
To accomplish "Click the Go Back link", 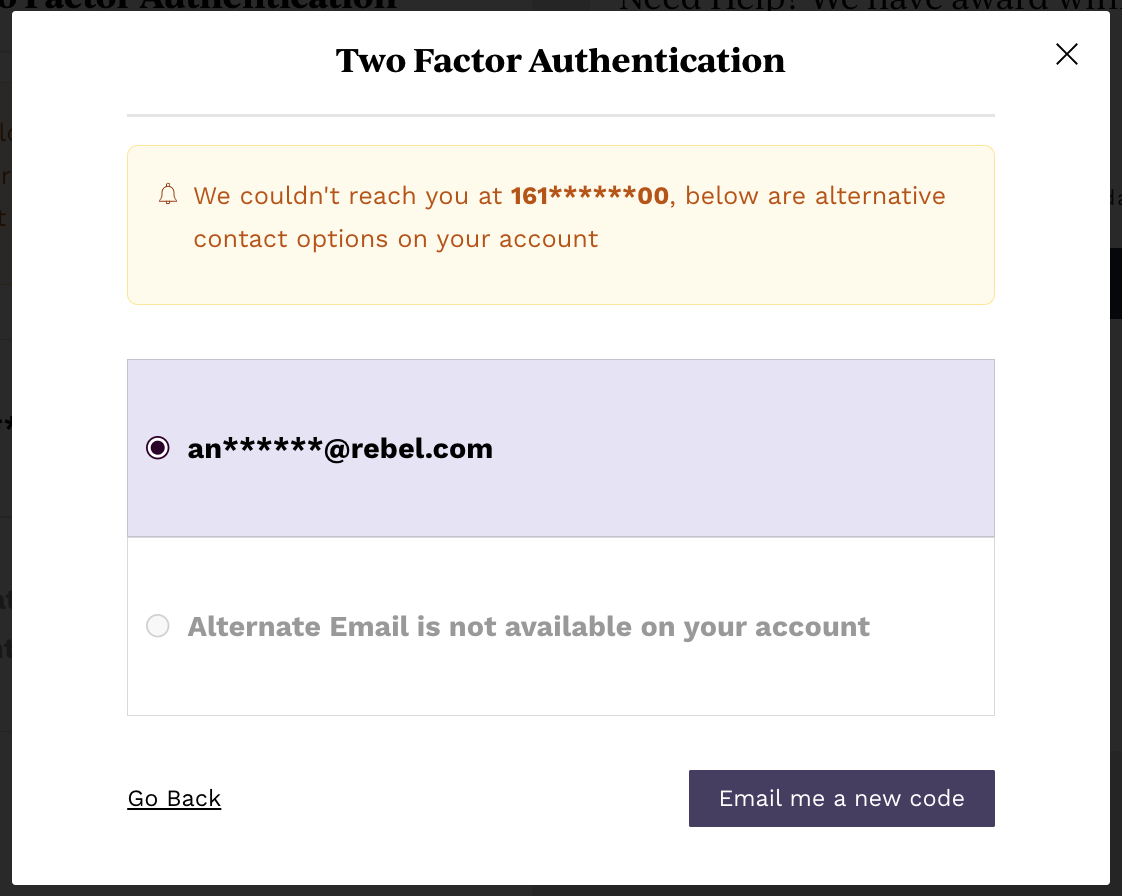I will 174,799.
